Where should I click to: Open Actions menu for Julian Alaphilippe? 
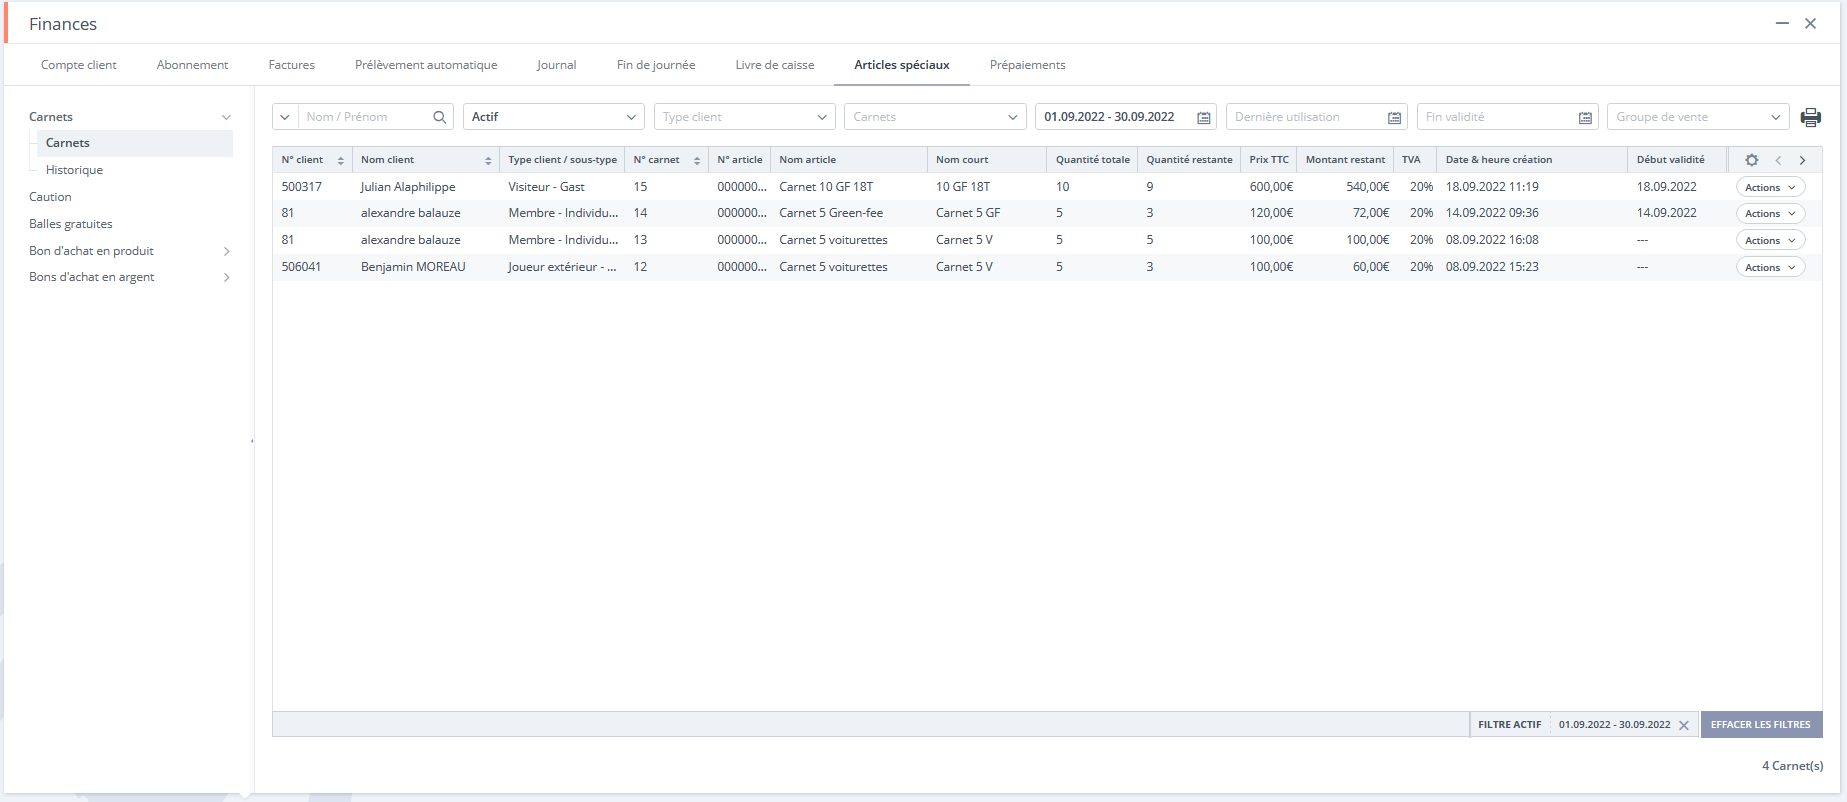click(x=1770, y=187)
